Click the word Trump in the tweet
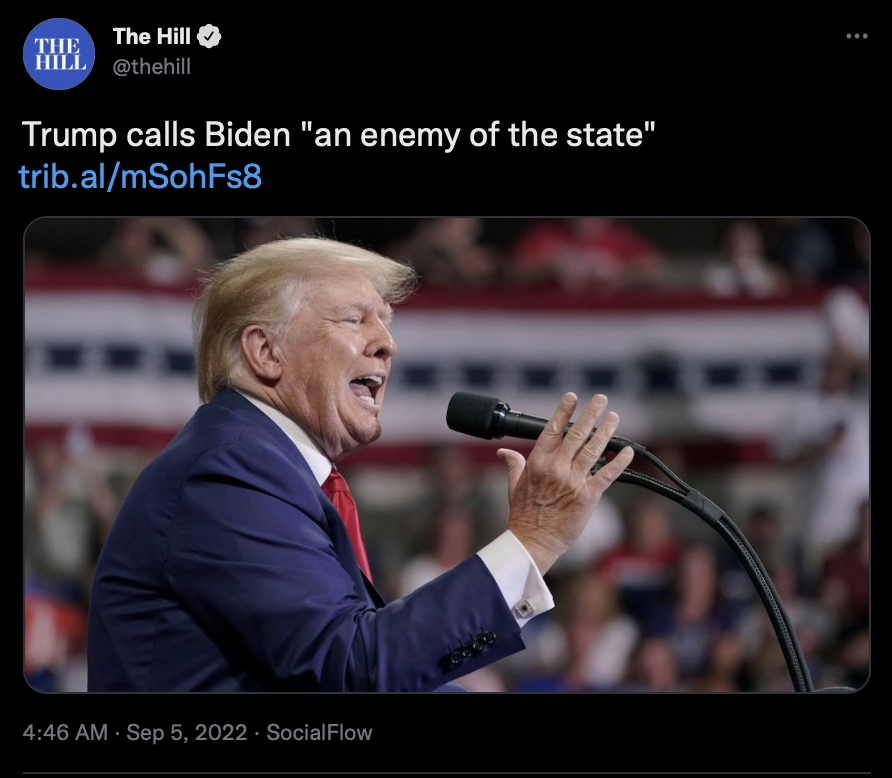 69,136
